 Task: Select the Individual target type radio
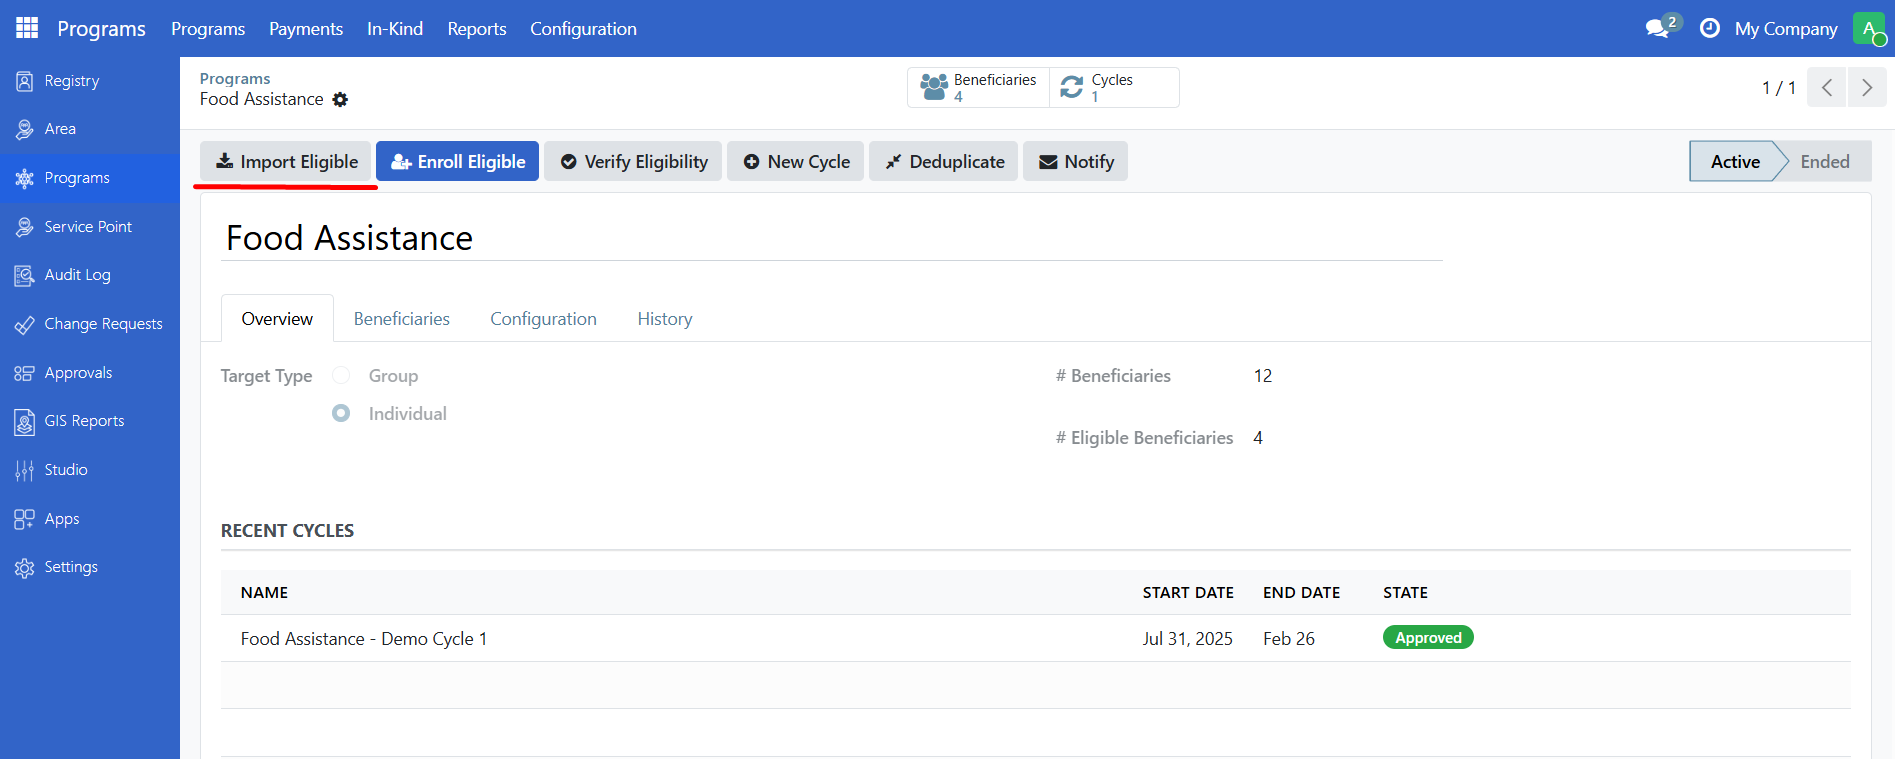click(x=341, y=414)
